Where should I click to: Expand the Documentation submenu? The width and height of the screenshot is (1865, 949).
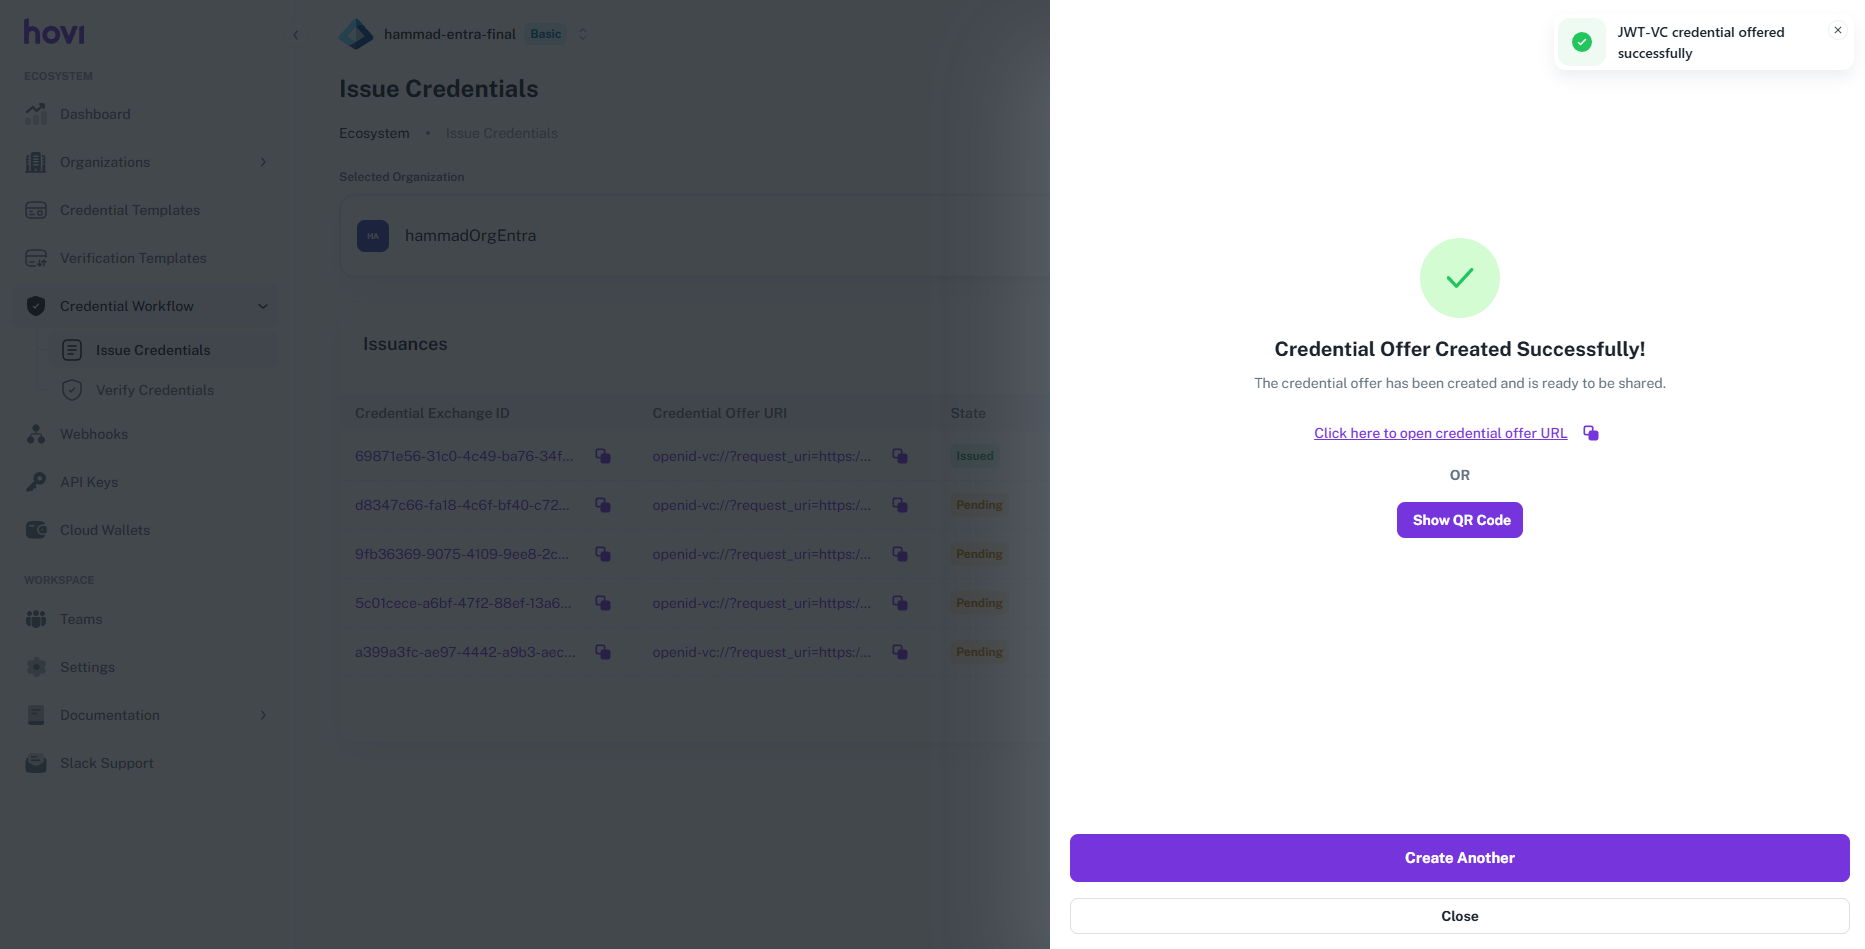tap(263, 715)
